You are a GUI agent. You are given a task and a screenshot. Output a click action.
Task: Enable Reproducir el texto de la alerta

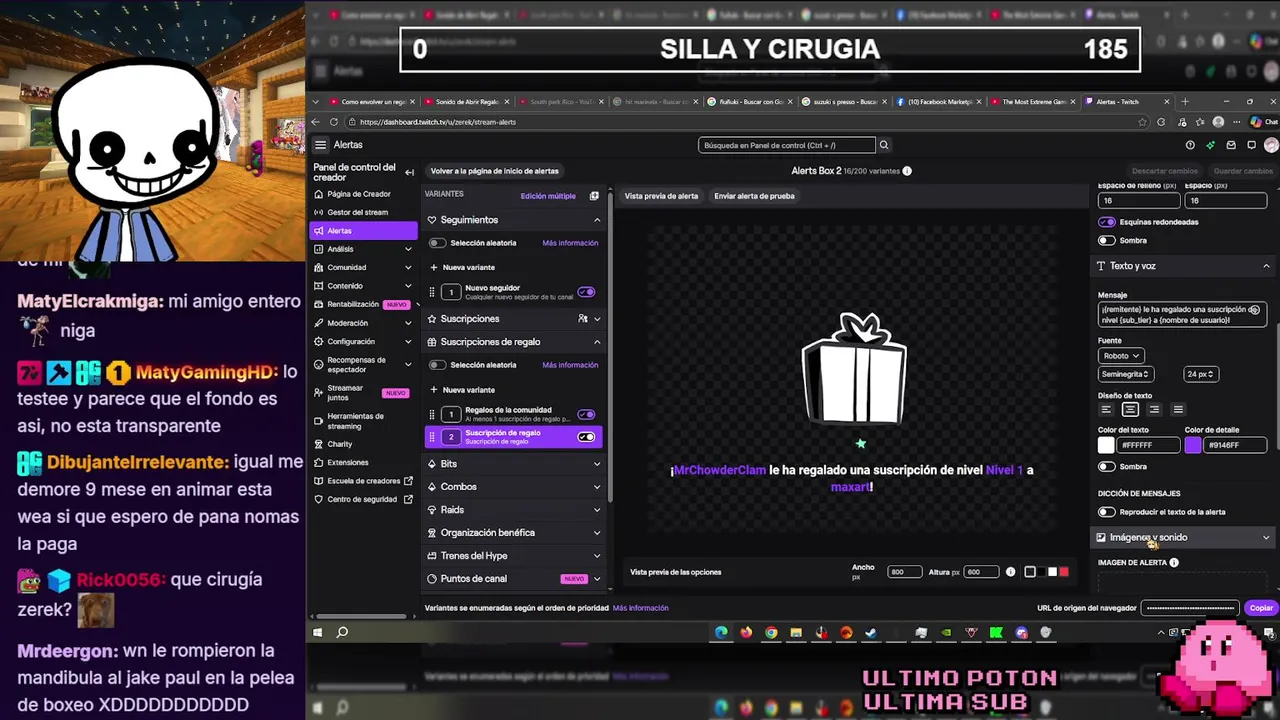[x=1107, y=512]
